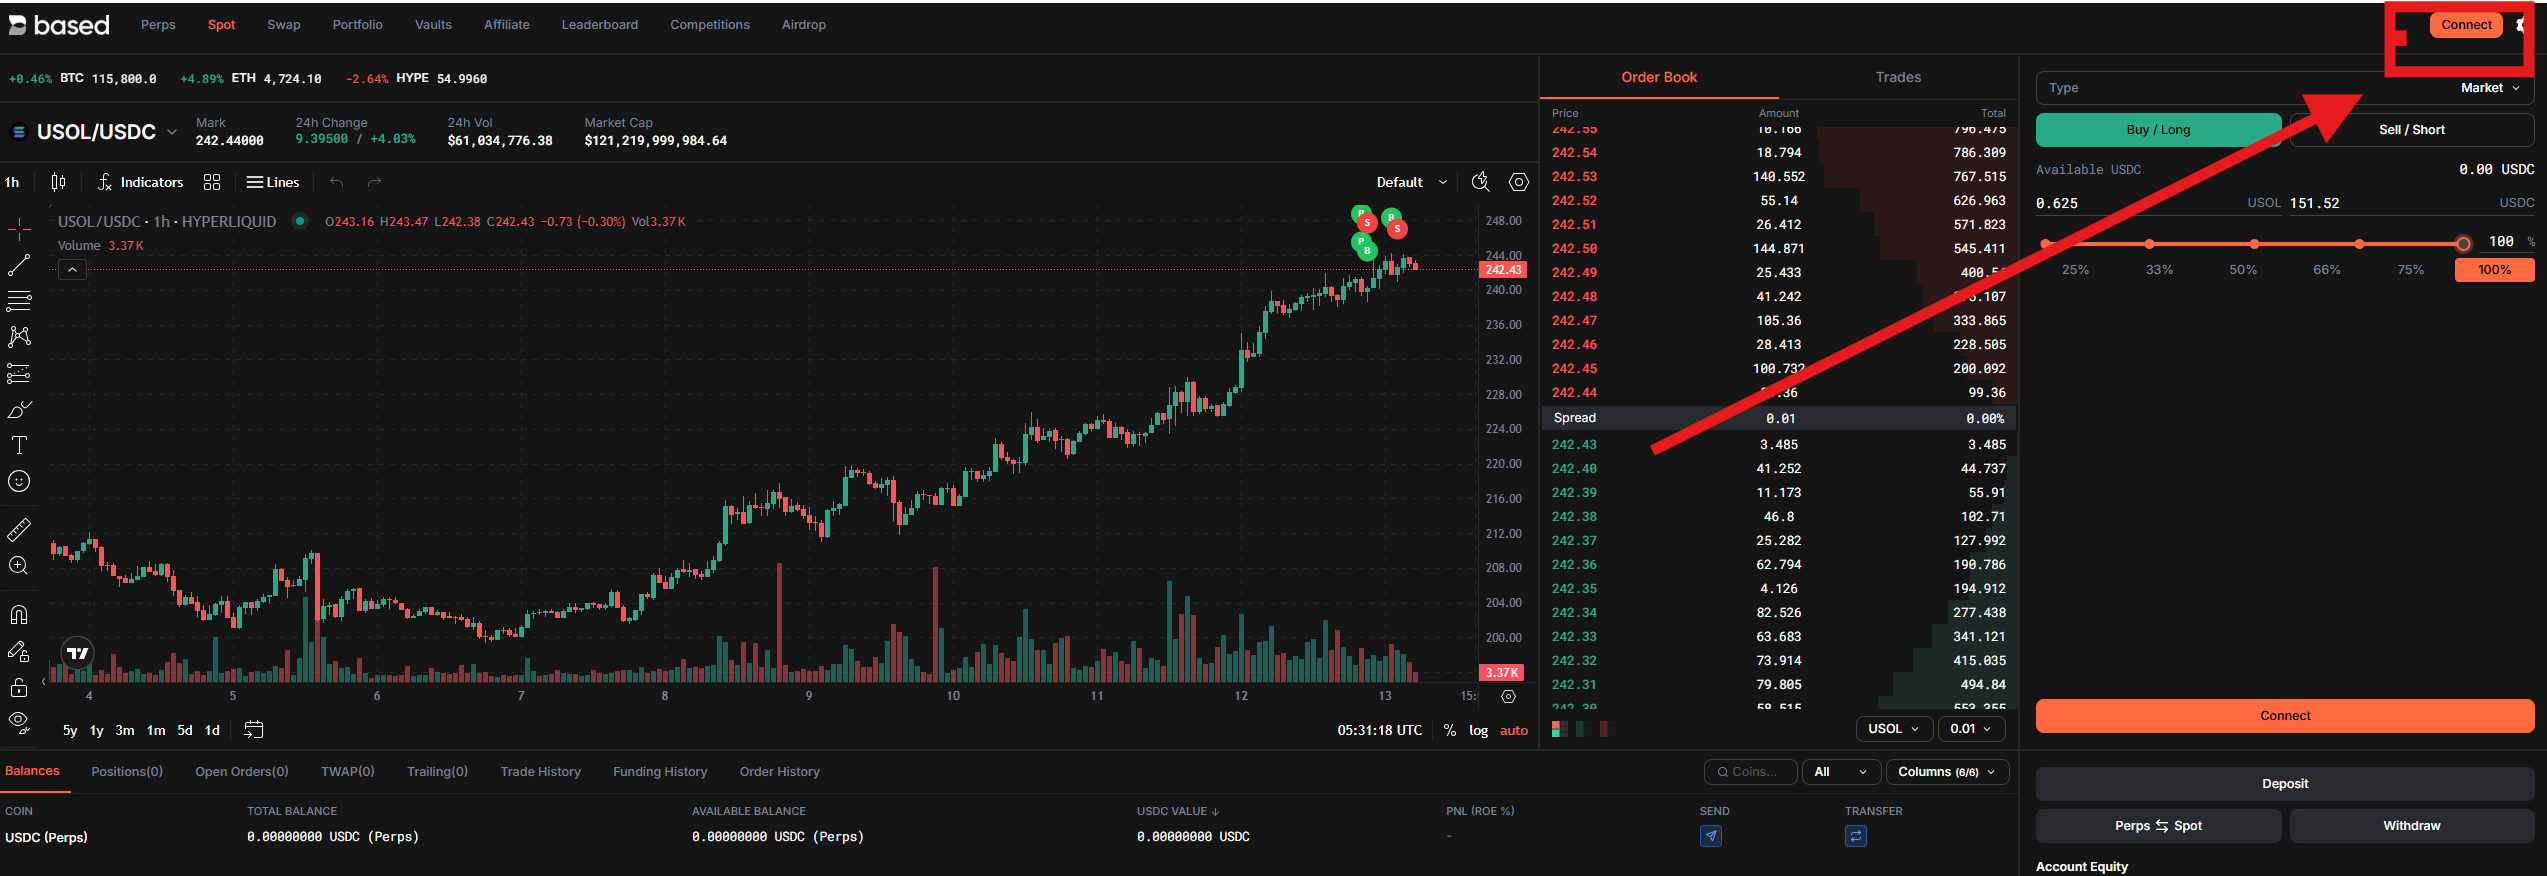Open the Default layout dropdown
Image resolution: width=2547 pixels, height=876 pixels.
(x=1411, y=182)
